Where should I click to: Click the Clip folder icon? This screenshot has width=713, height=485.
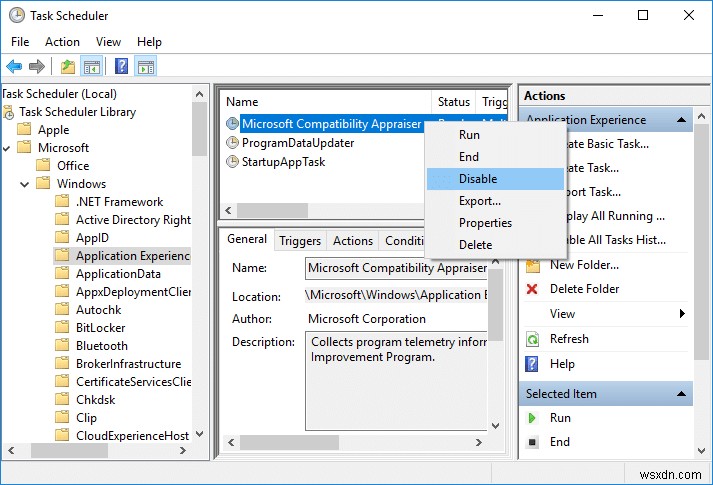pos(62,417)
